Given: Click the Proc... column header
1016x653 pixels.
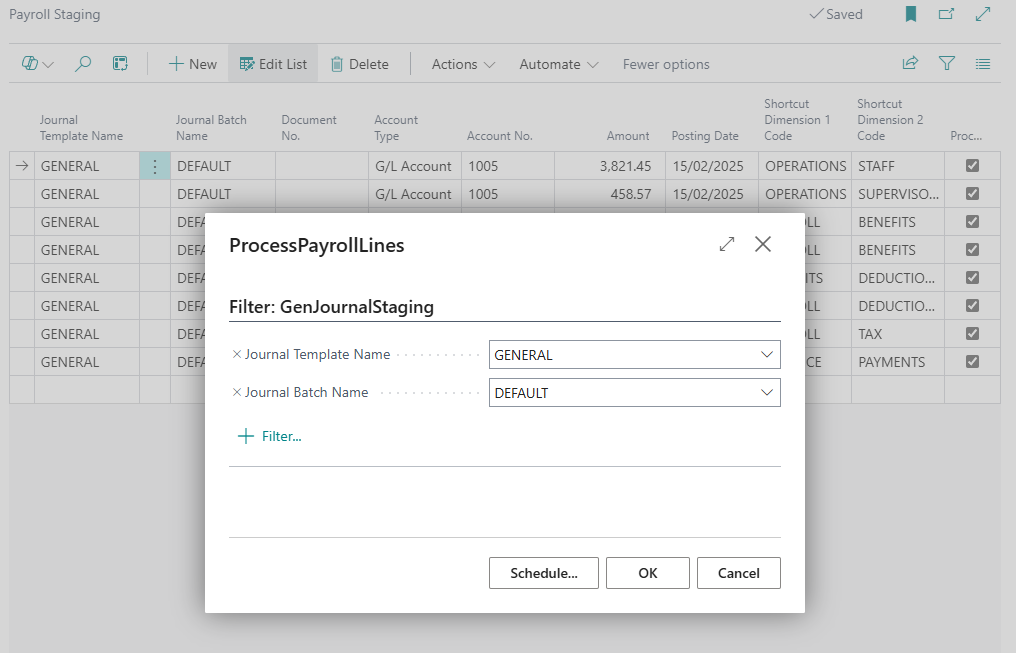Looking at the screenshot, I should [966, 135].
